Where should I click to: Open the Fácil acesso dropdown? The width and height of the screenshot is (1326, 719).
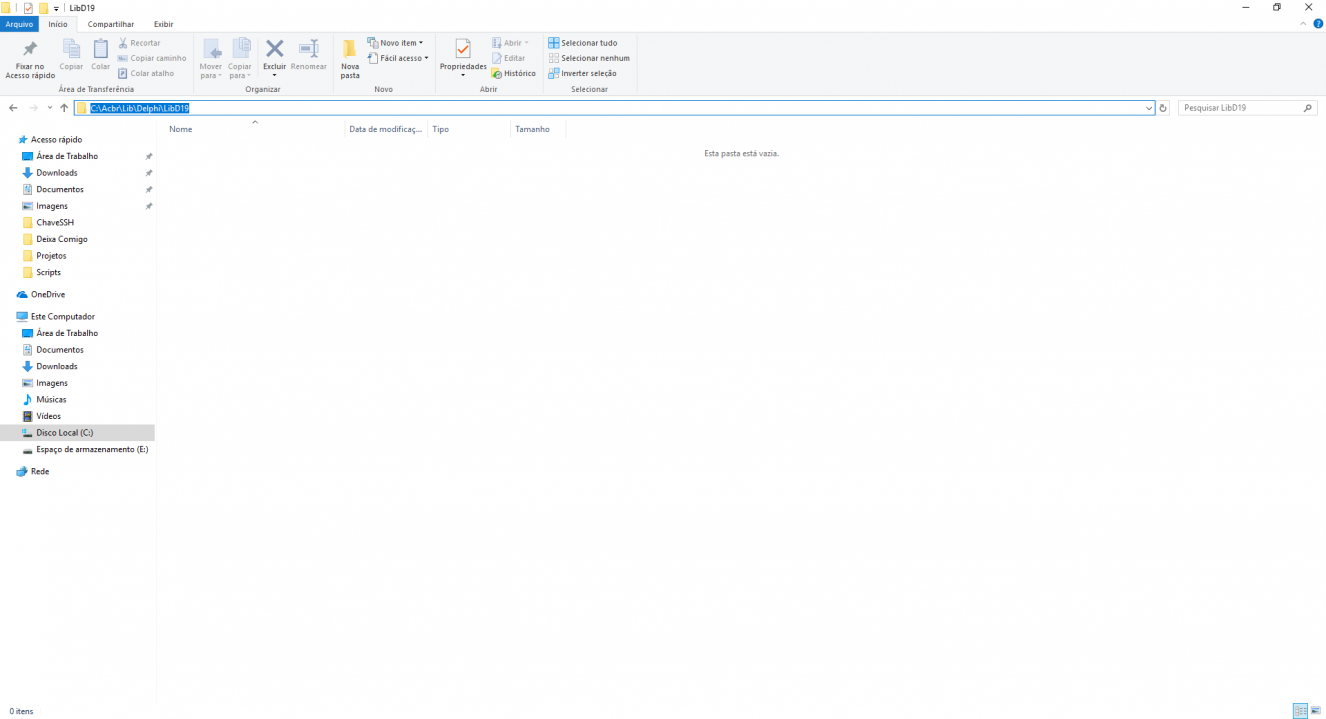click(398, 58)
